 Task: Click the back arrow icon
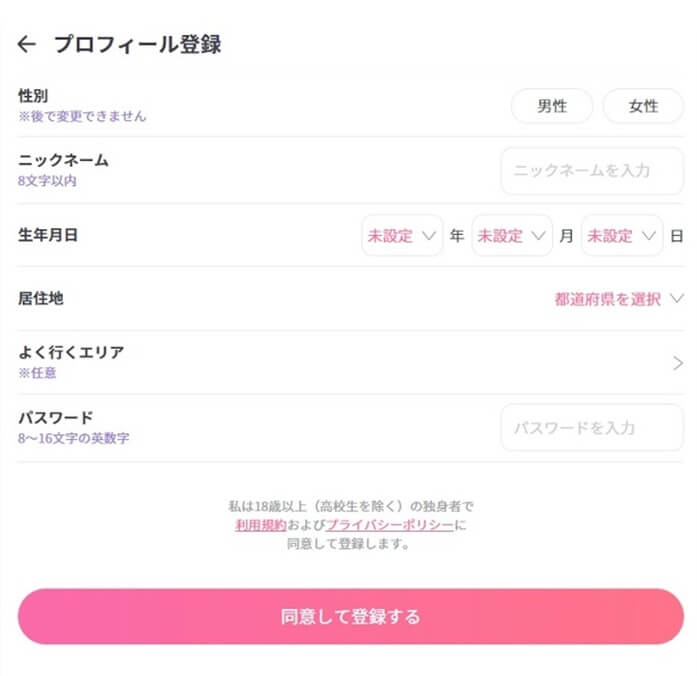[27, 44]
